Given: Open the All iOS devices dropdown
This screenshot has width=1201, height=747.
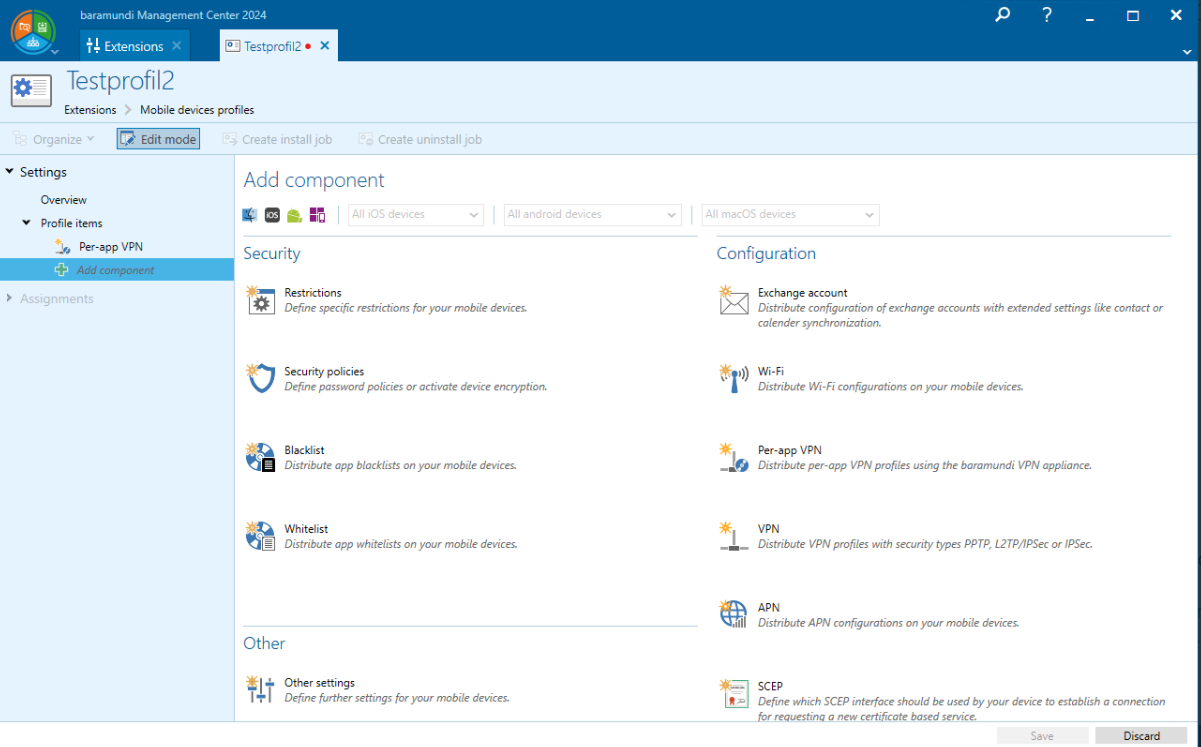Looking at the screenshot, I should point(416,214).
